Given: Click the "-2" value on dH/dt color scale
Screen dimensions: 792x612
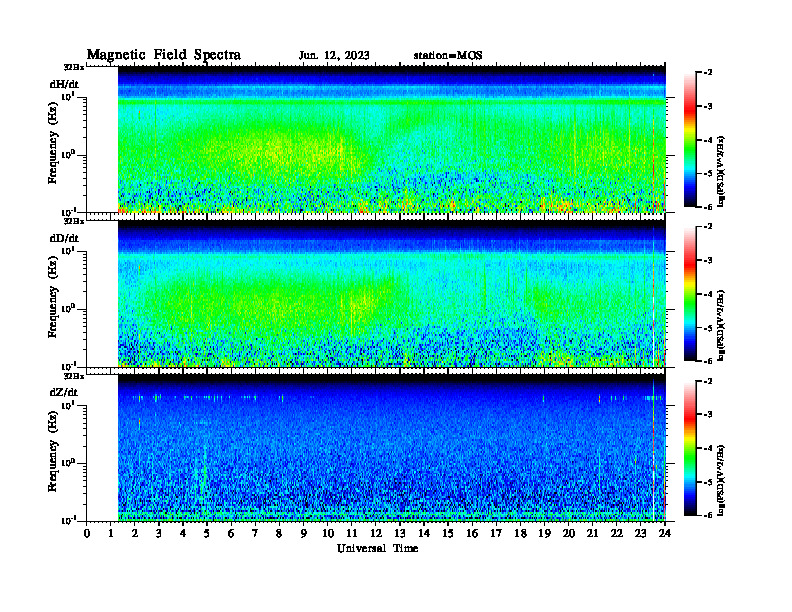Looking at the screenshot, I should [x=708, y=73].
